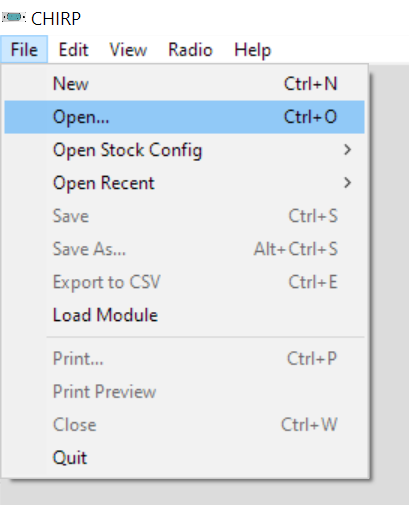Choose the Print Preview item
Viewport: 409px width, 505px height.
click(184, 392)
